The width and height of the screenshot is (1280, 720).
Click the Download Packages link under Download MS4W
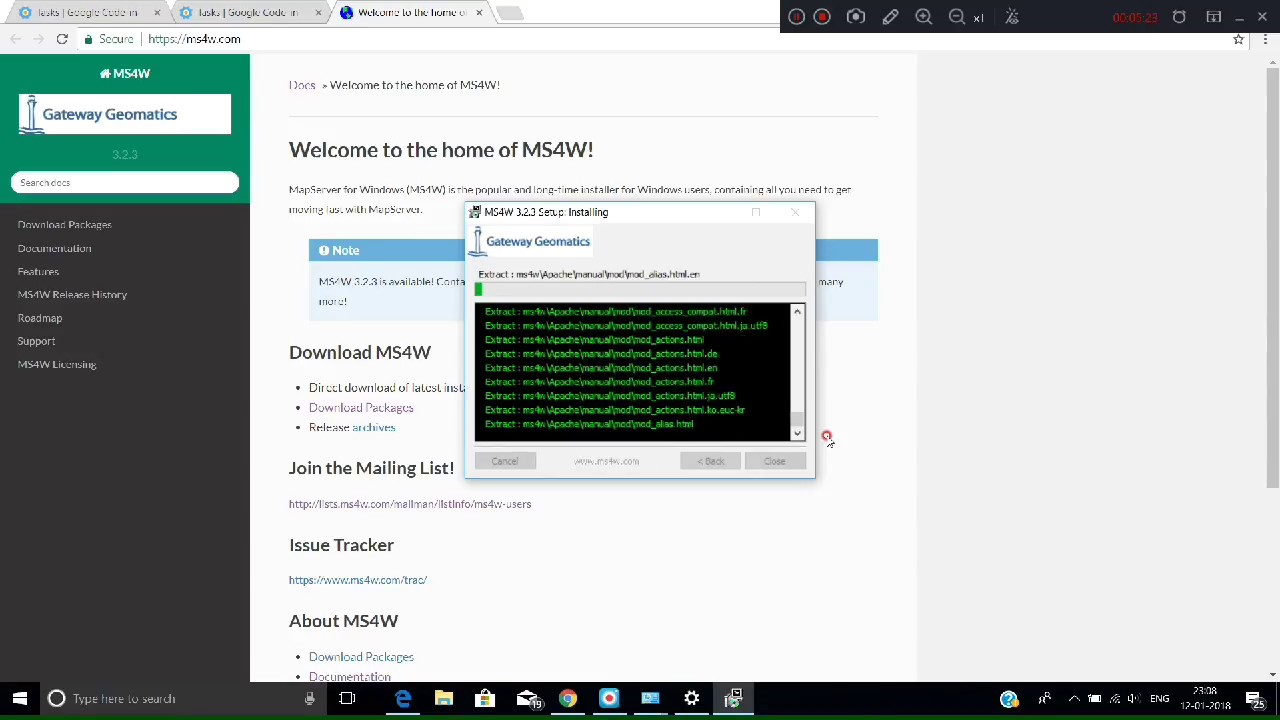(361, 407)
